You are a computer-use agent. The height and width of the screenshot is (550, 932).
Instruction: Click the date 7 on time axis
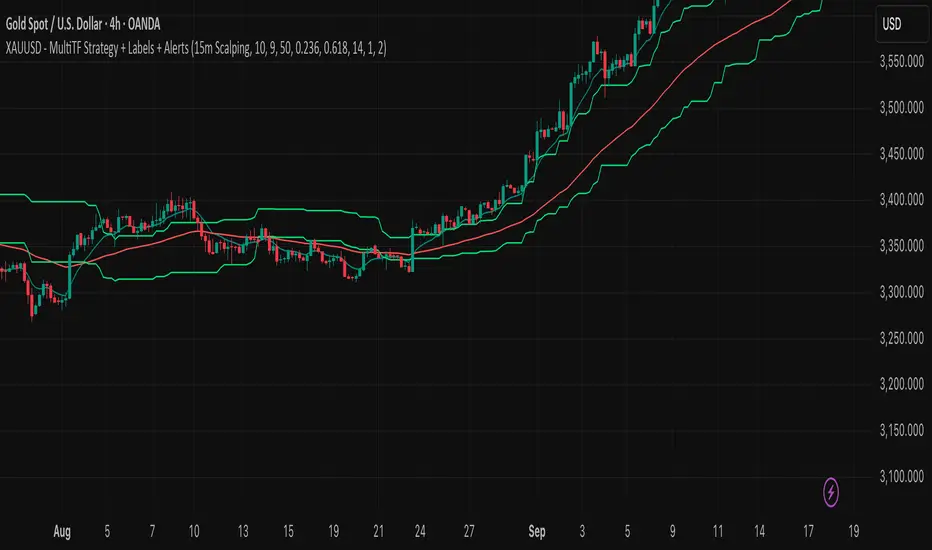click(x=152, y=532)
